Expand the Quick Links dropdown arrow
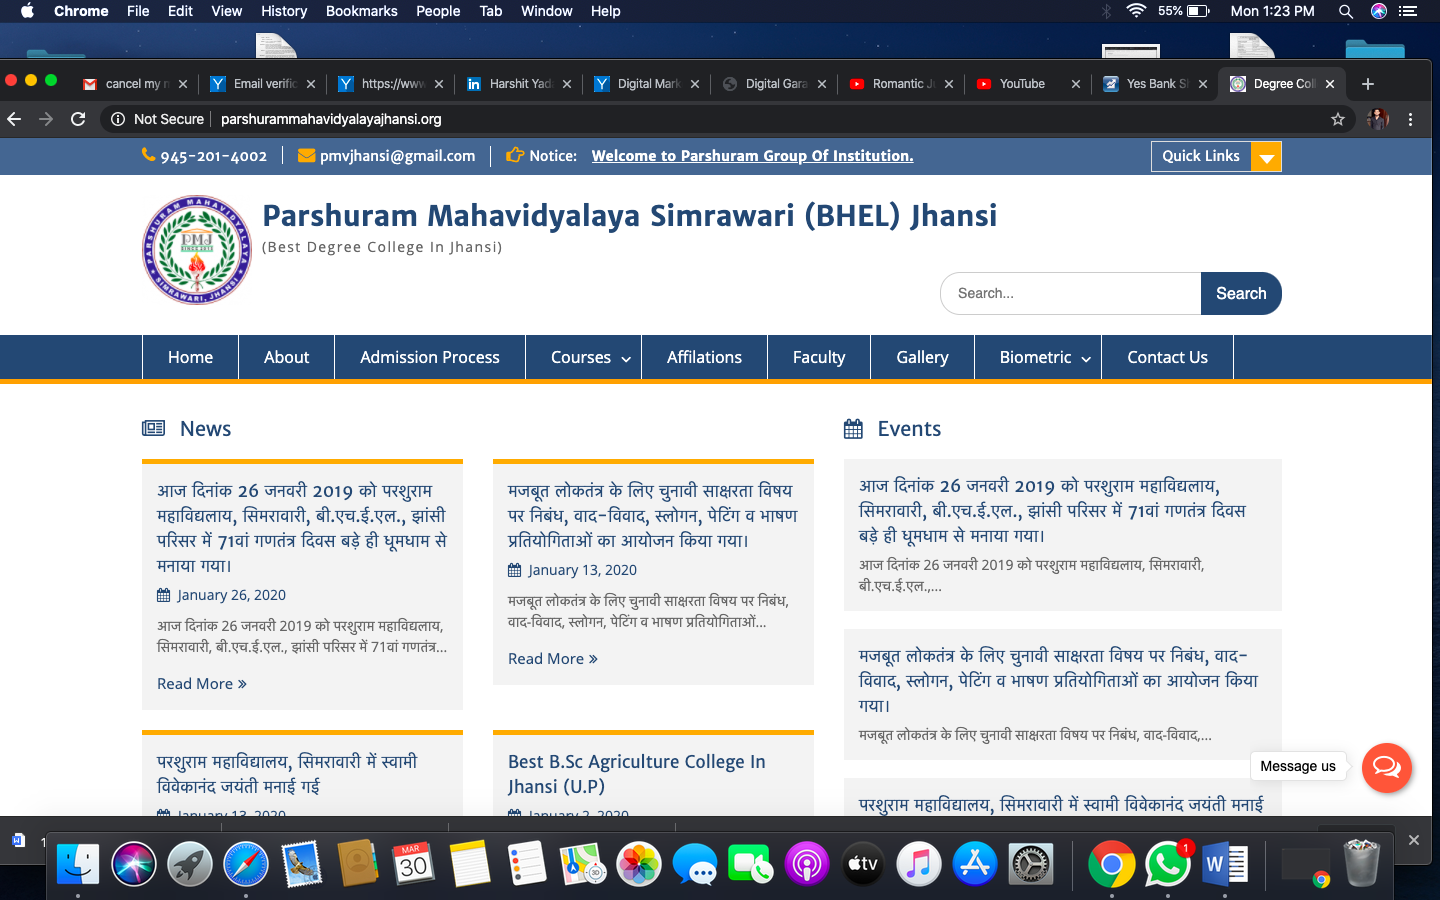This screenshot has width=1440, height=900. point(1267,157)
